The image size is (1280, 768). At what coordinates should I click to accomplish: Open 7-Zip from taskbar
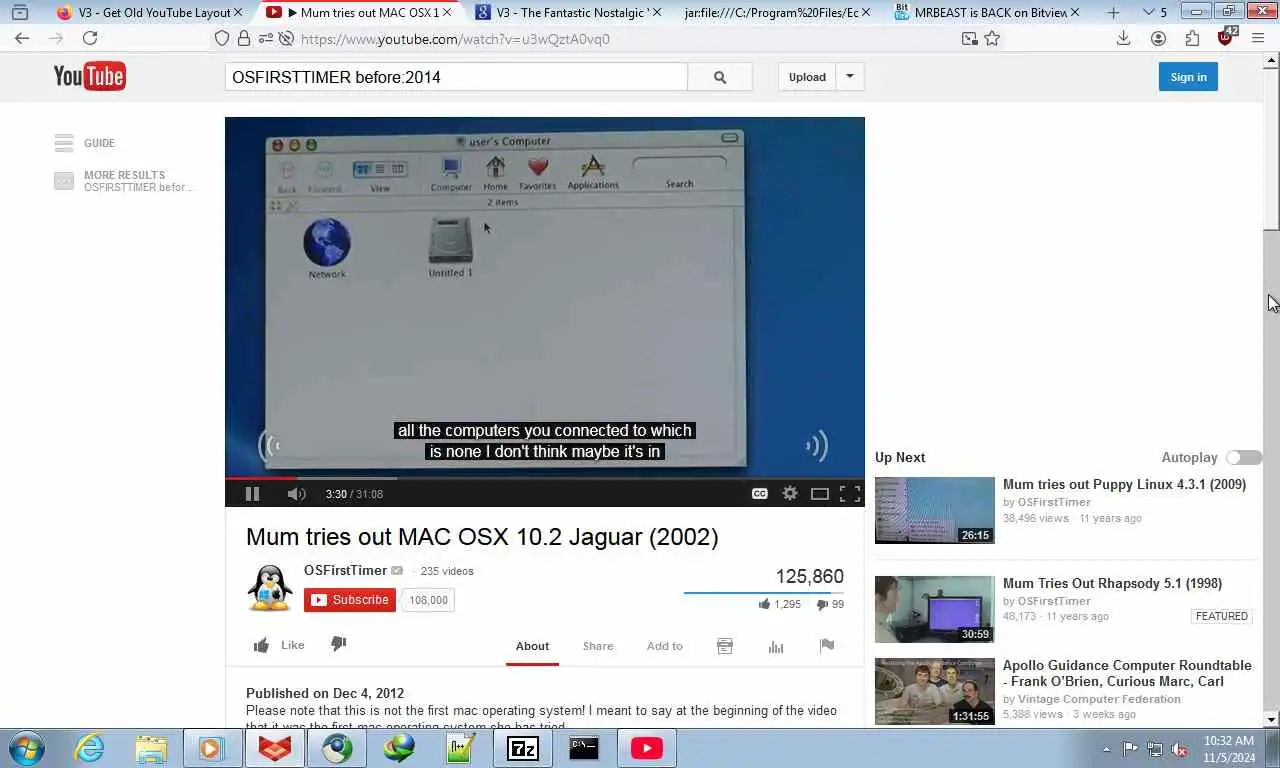tap(523, 748)
